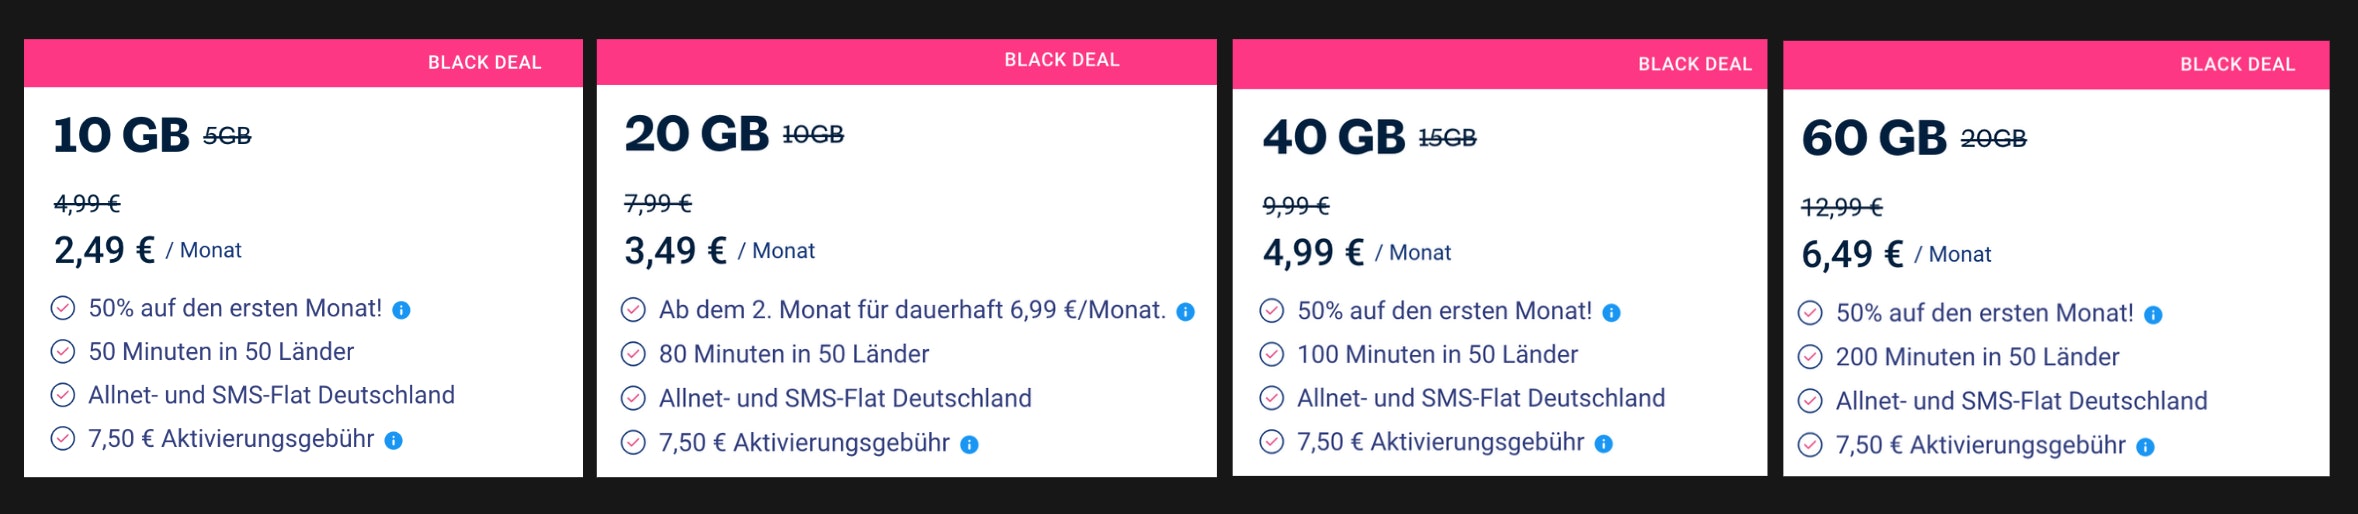Click checkmark icon beside 50 Minuten in 50 Länder
Image resolution: width=2358 pixels, height=514 pixels.
pos(63,352)
